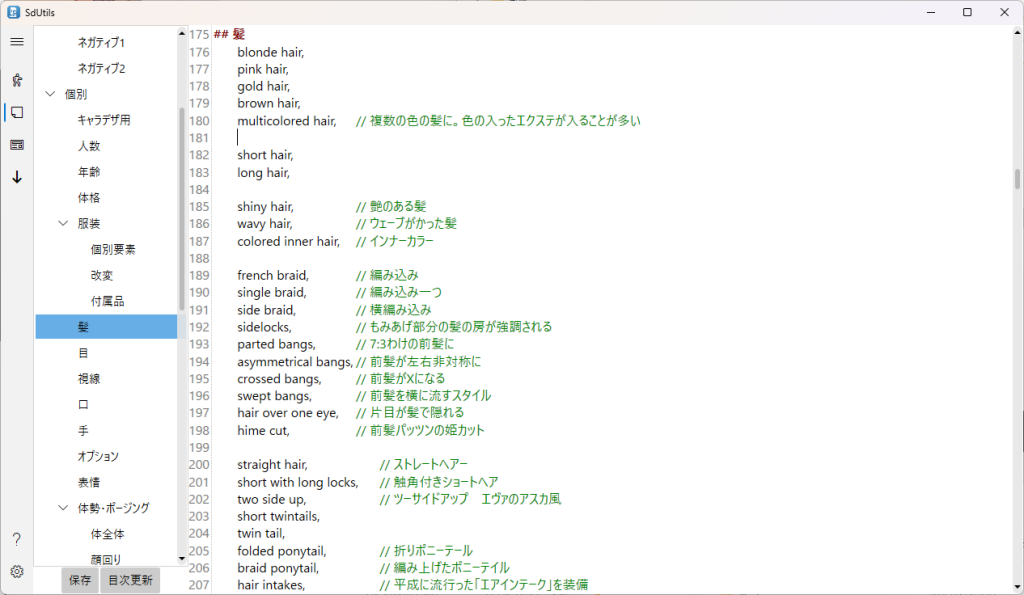This screenshot has width=1024, height=595.
Task: Select オプション tree item
Action: (98, 456)
